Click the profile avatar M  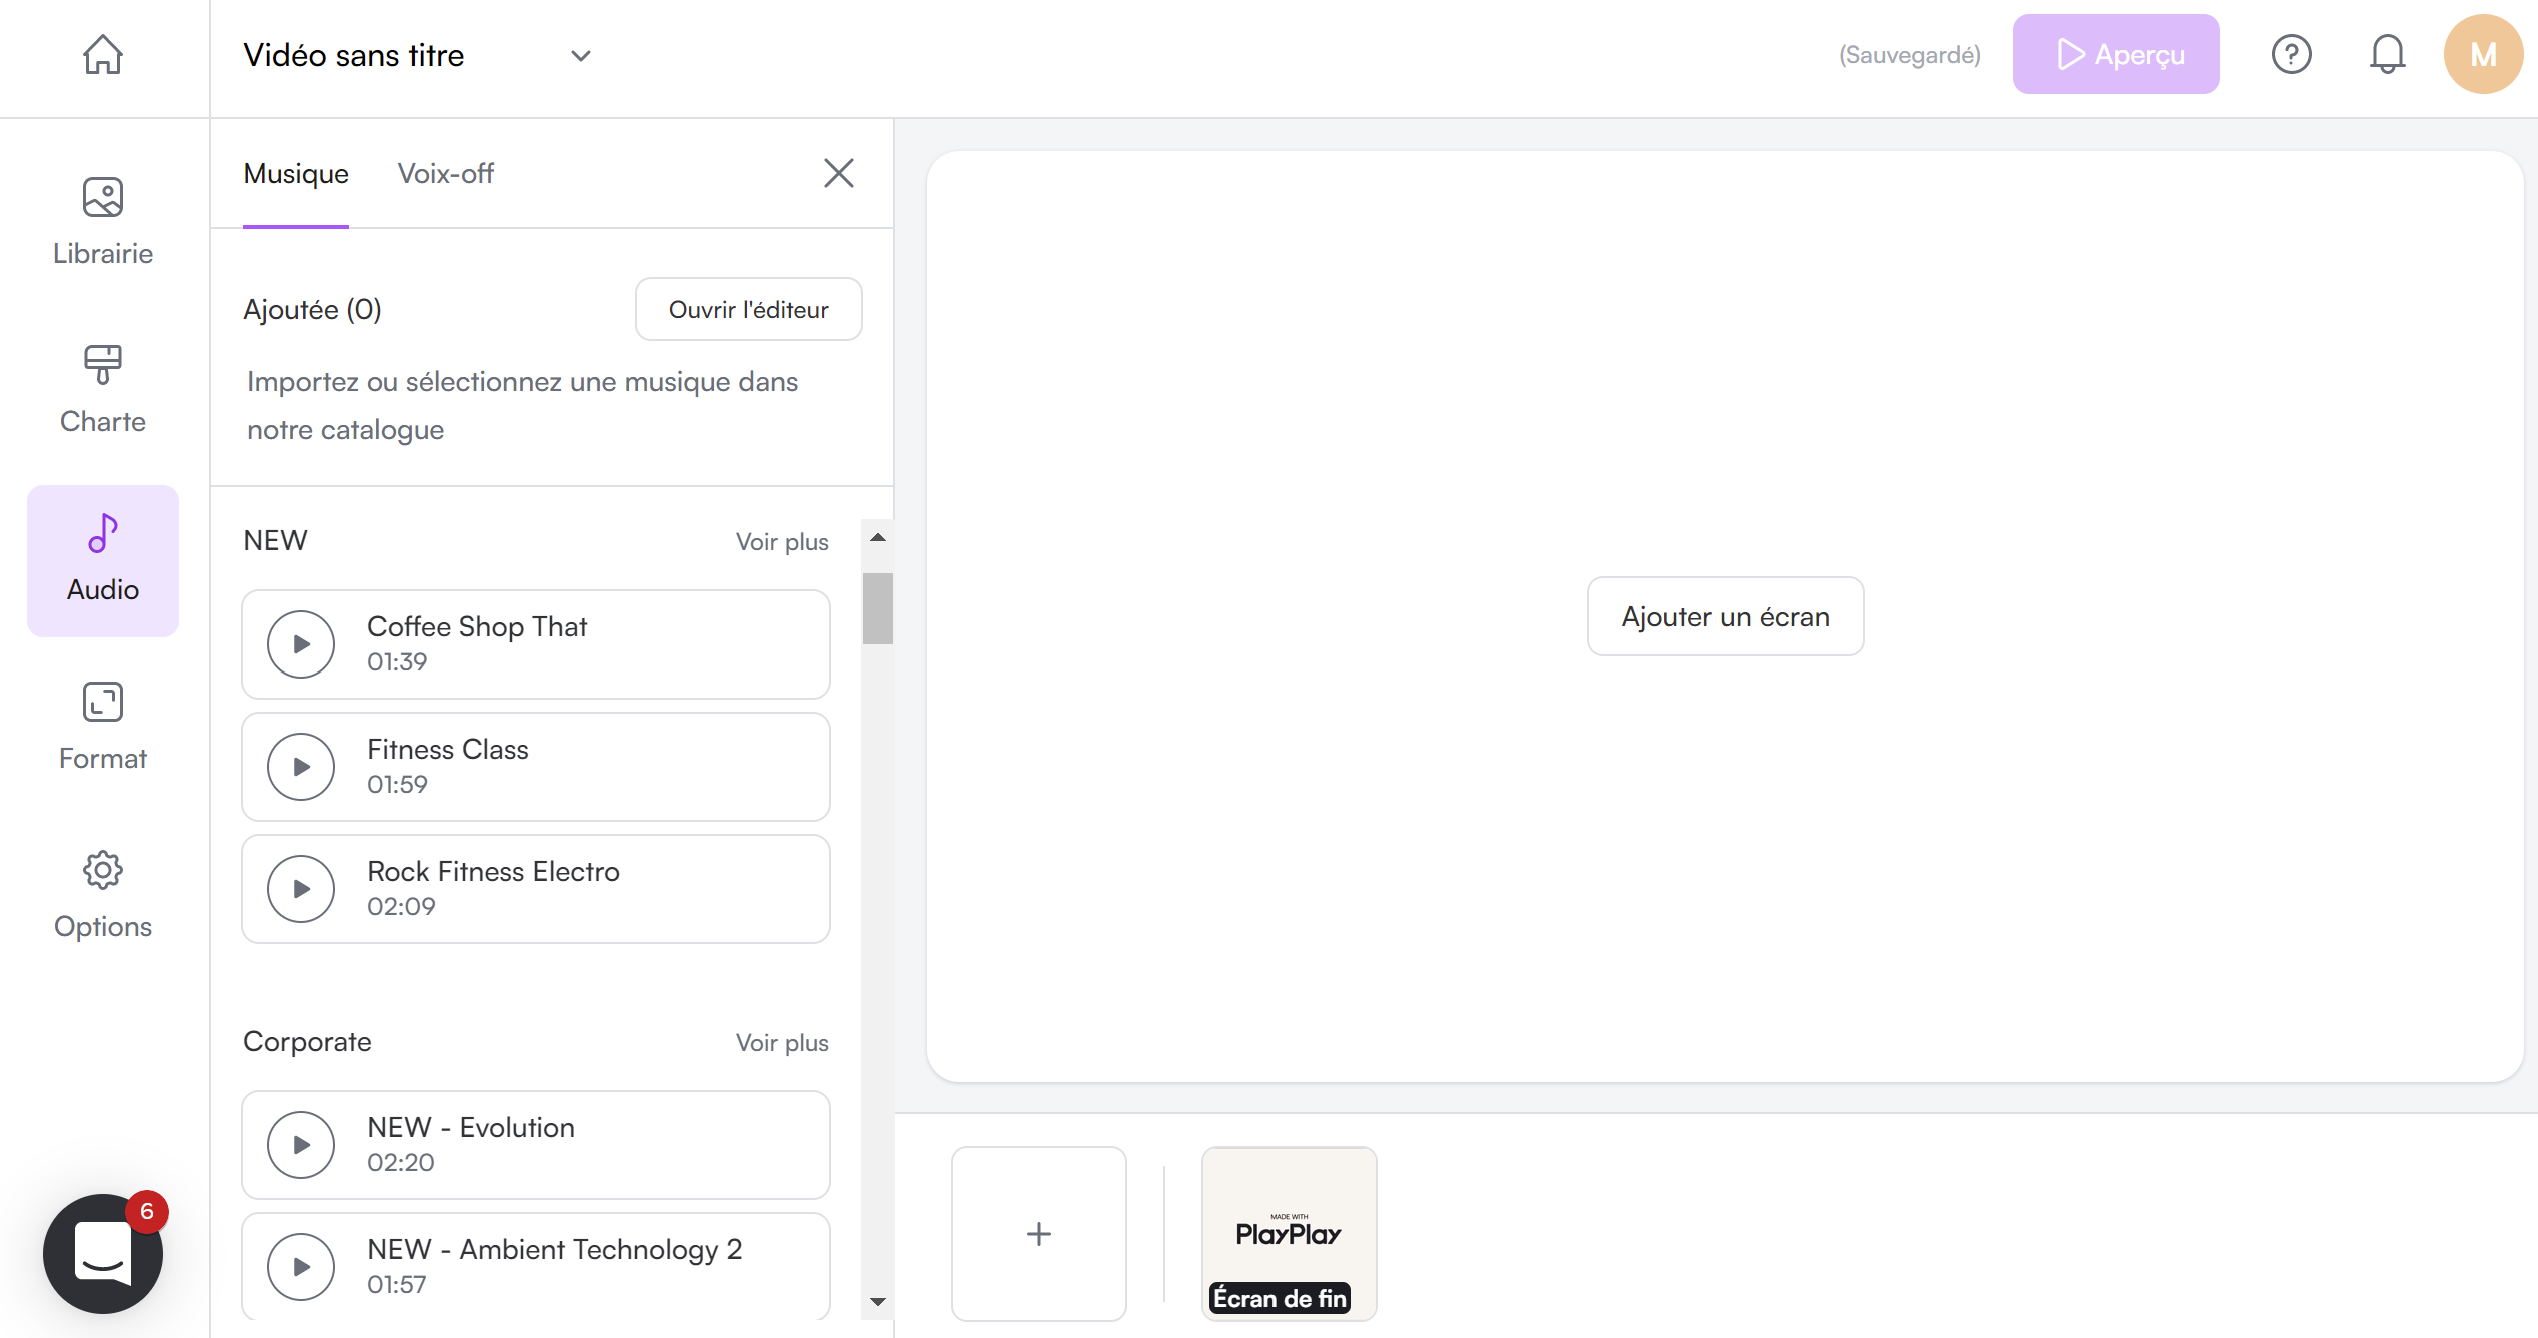click(x=2483, y=54)
